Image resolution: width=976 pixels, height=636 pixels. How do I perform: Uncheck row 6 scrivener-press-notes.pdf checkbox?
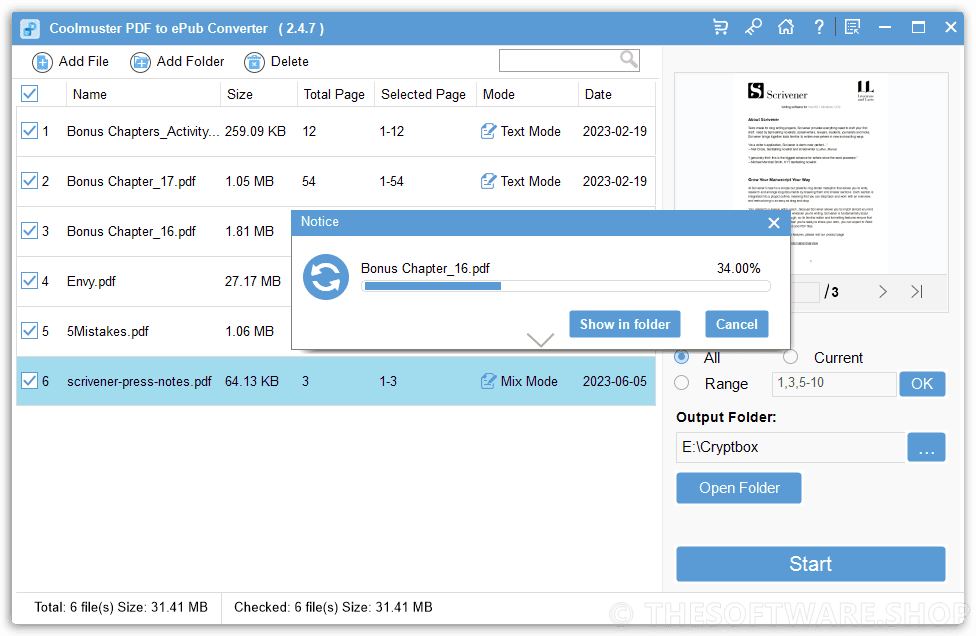(29, 380)
